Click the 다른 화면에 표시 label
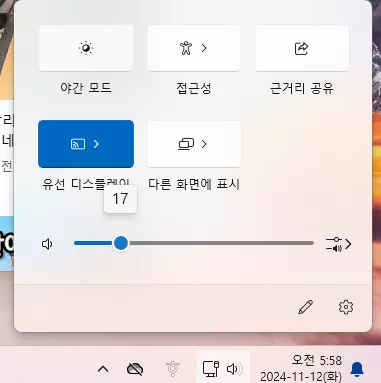381x383 pixels. (x=194, y=184)
